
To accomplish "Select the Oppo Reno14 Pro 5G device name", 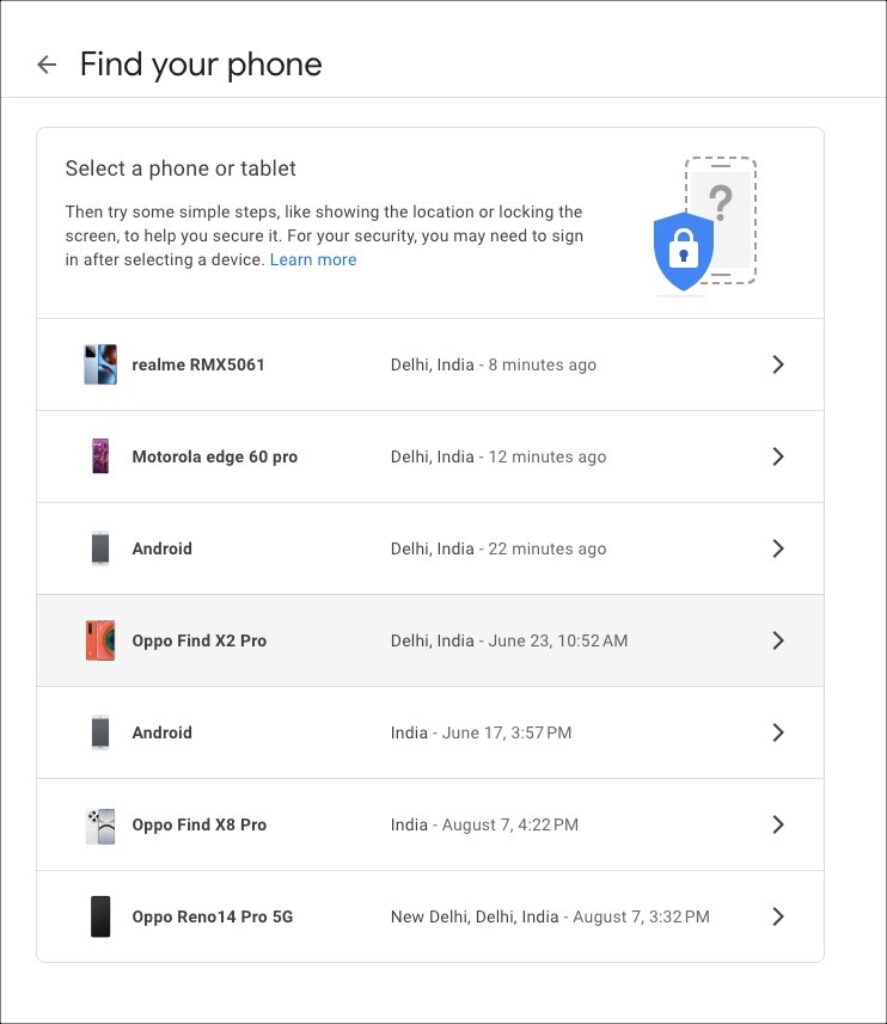I will [x=212, y=917].
